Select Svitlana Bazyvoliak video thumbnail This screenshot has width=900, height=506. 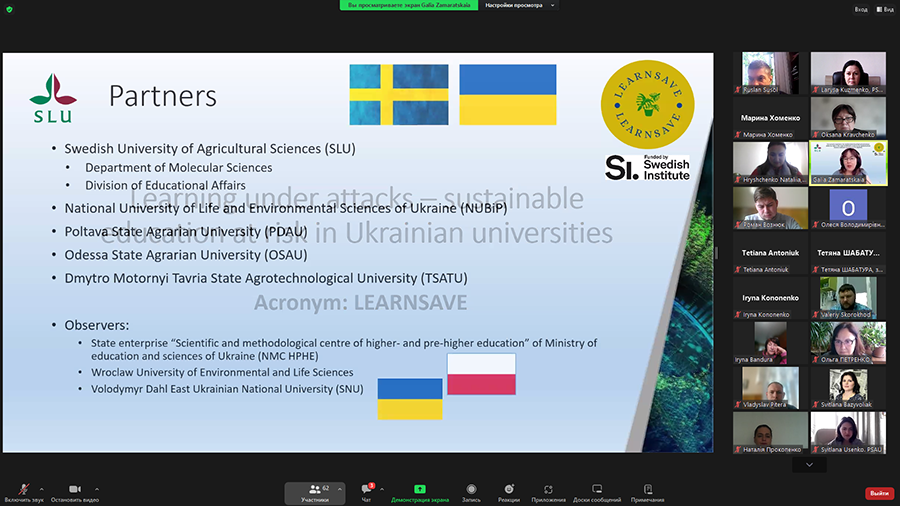[848, 388]
